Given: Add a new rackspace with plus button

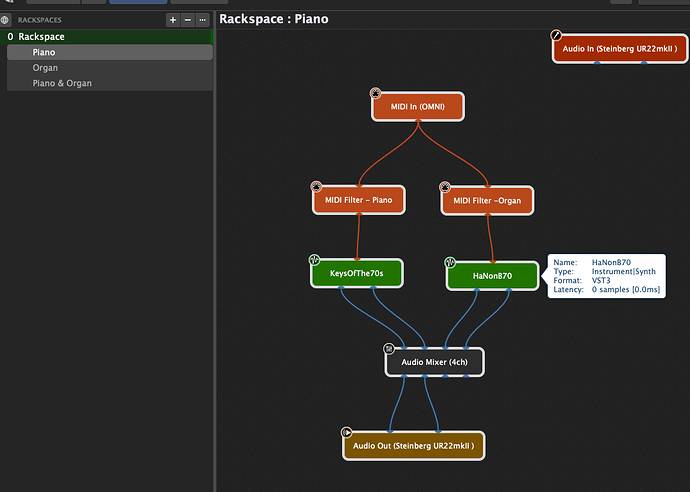Looking at the screenshot, I should tap(173, 19).
